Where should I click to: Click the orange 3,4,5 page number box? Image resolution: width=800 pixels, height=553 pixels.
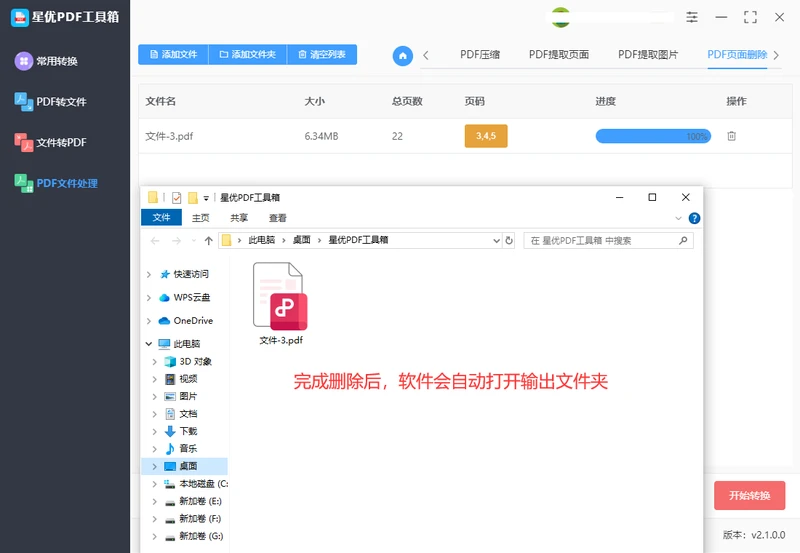[x=486, y=136]
